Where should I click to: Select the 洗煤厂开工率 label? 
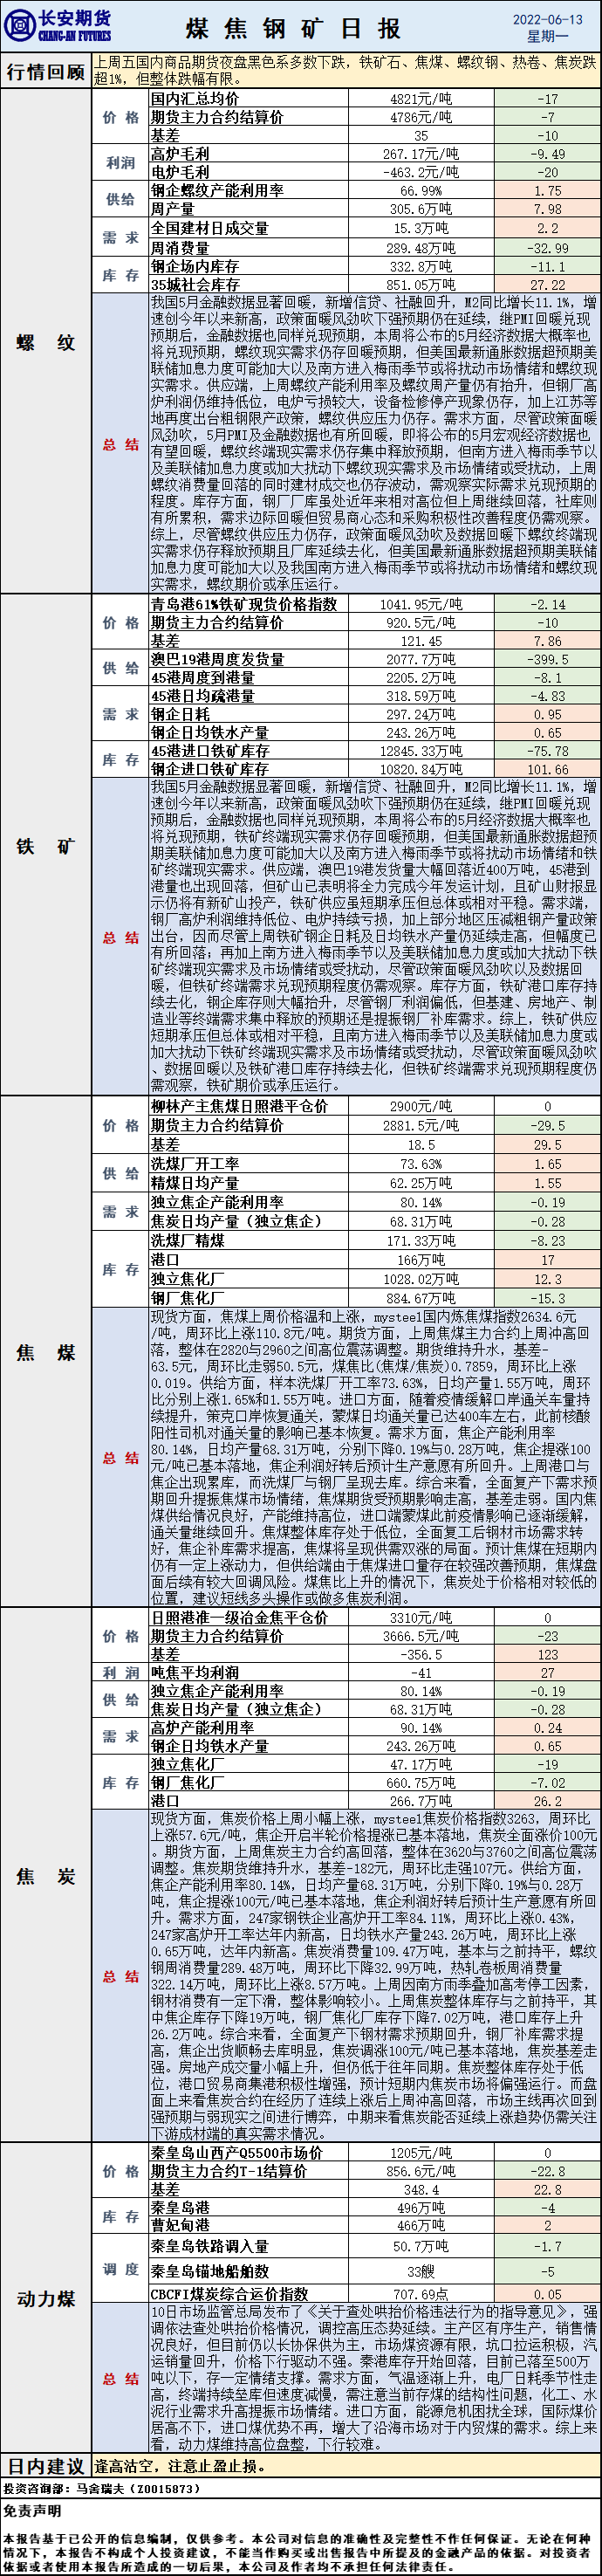[196, 1164]
